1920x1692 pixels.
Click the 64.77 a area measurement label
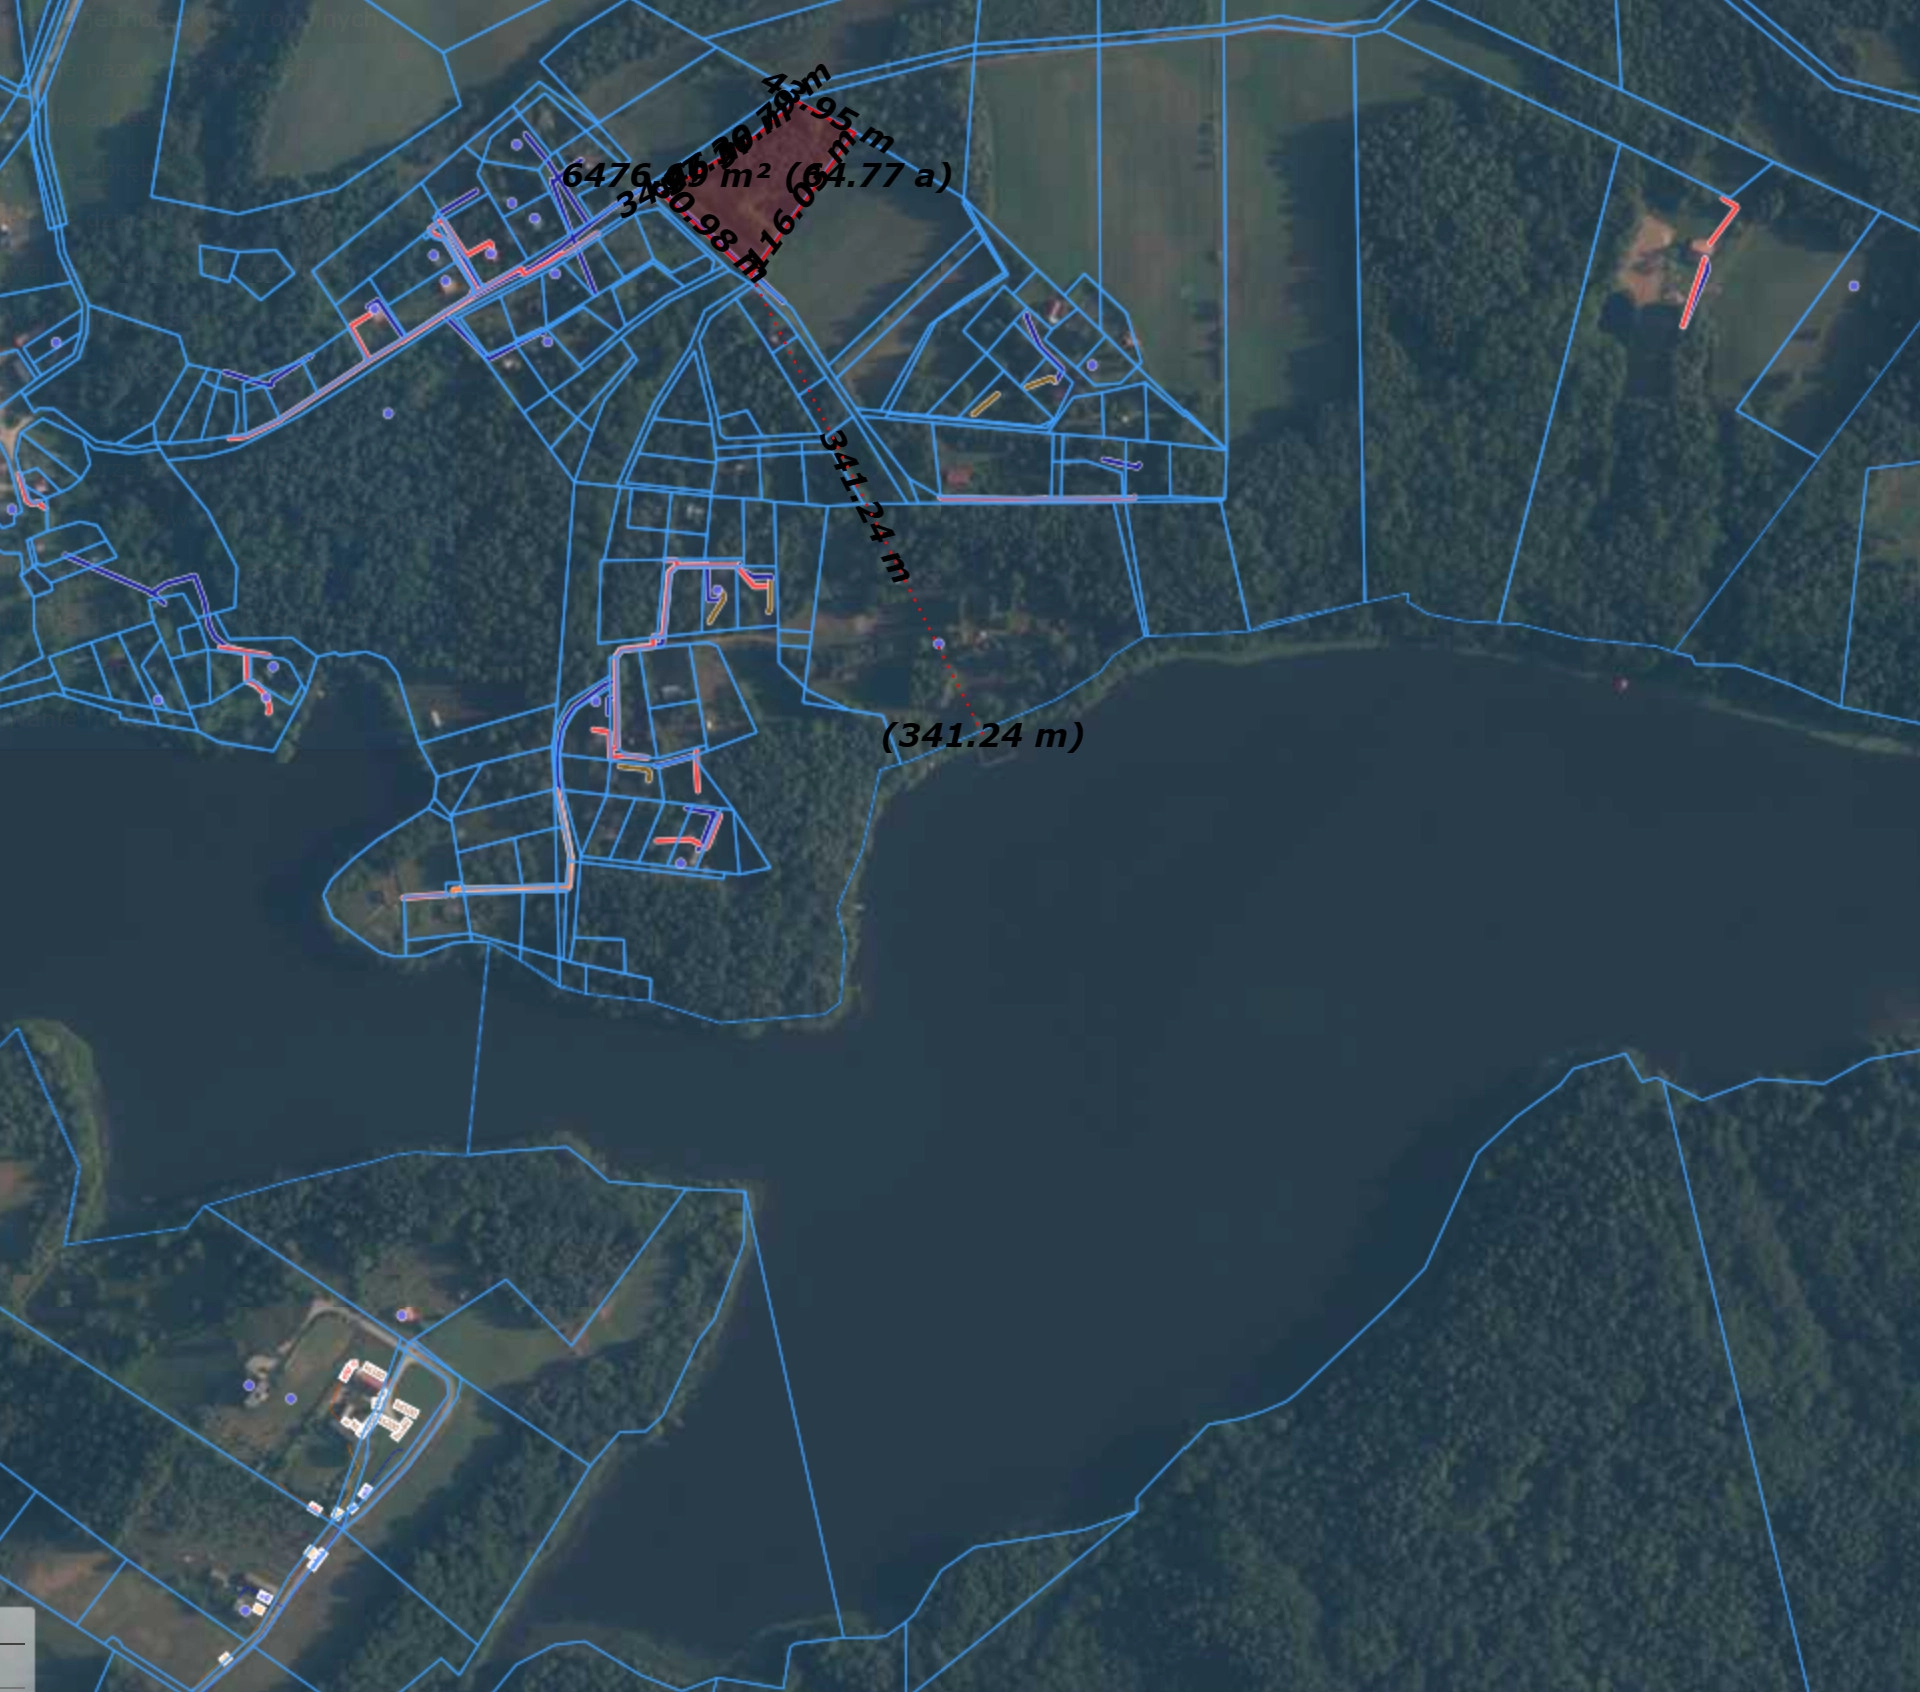click(x=868, y=176)
